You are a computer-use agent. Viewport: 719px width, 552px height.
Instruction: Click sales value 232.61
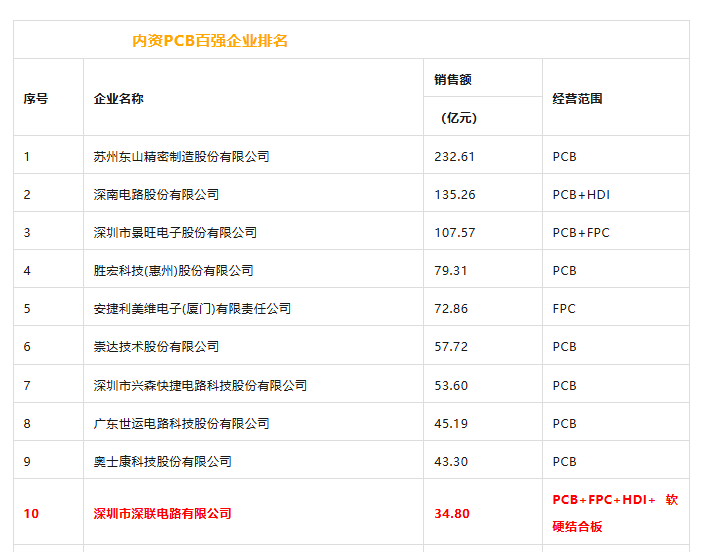click(455, 157)
